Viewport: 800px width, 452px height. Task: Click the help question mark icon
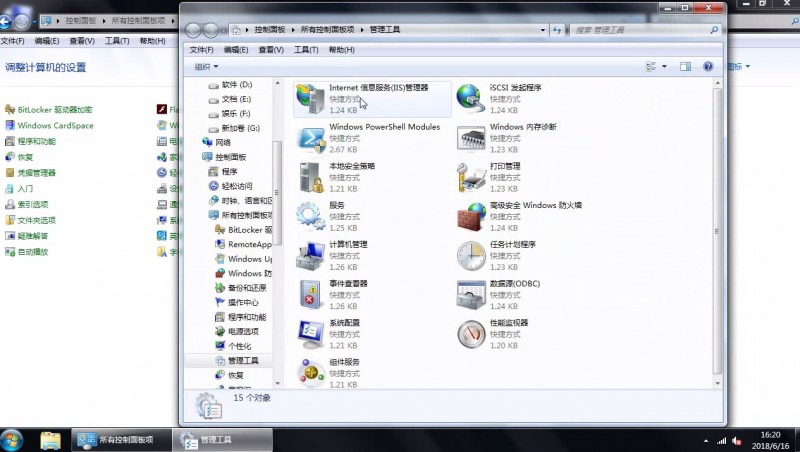tap(708, 66)
